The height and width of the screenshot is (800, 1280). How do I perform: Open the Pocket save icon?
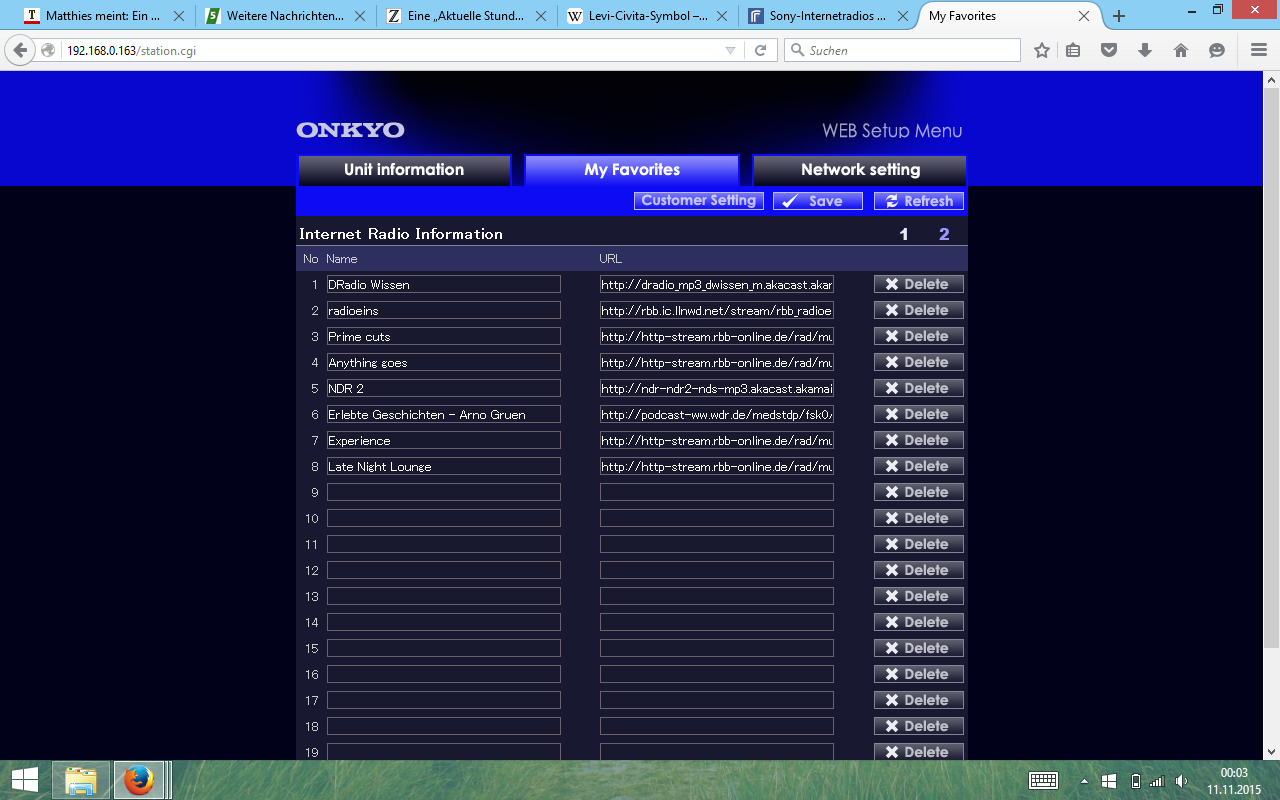[x=1109, y=50]
